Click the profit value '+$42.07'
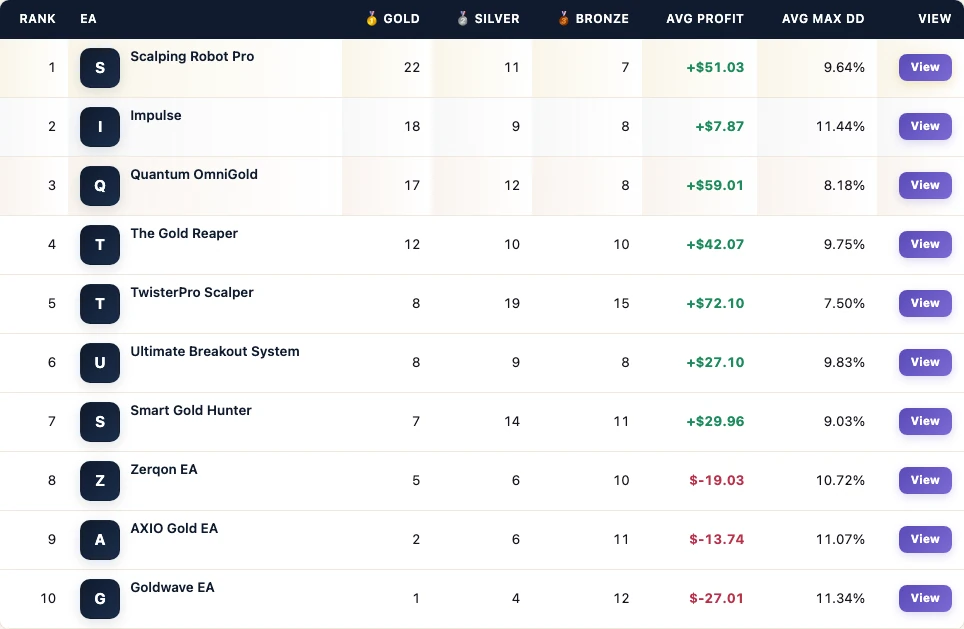964x629 pixels. 715,245
